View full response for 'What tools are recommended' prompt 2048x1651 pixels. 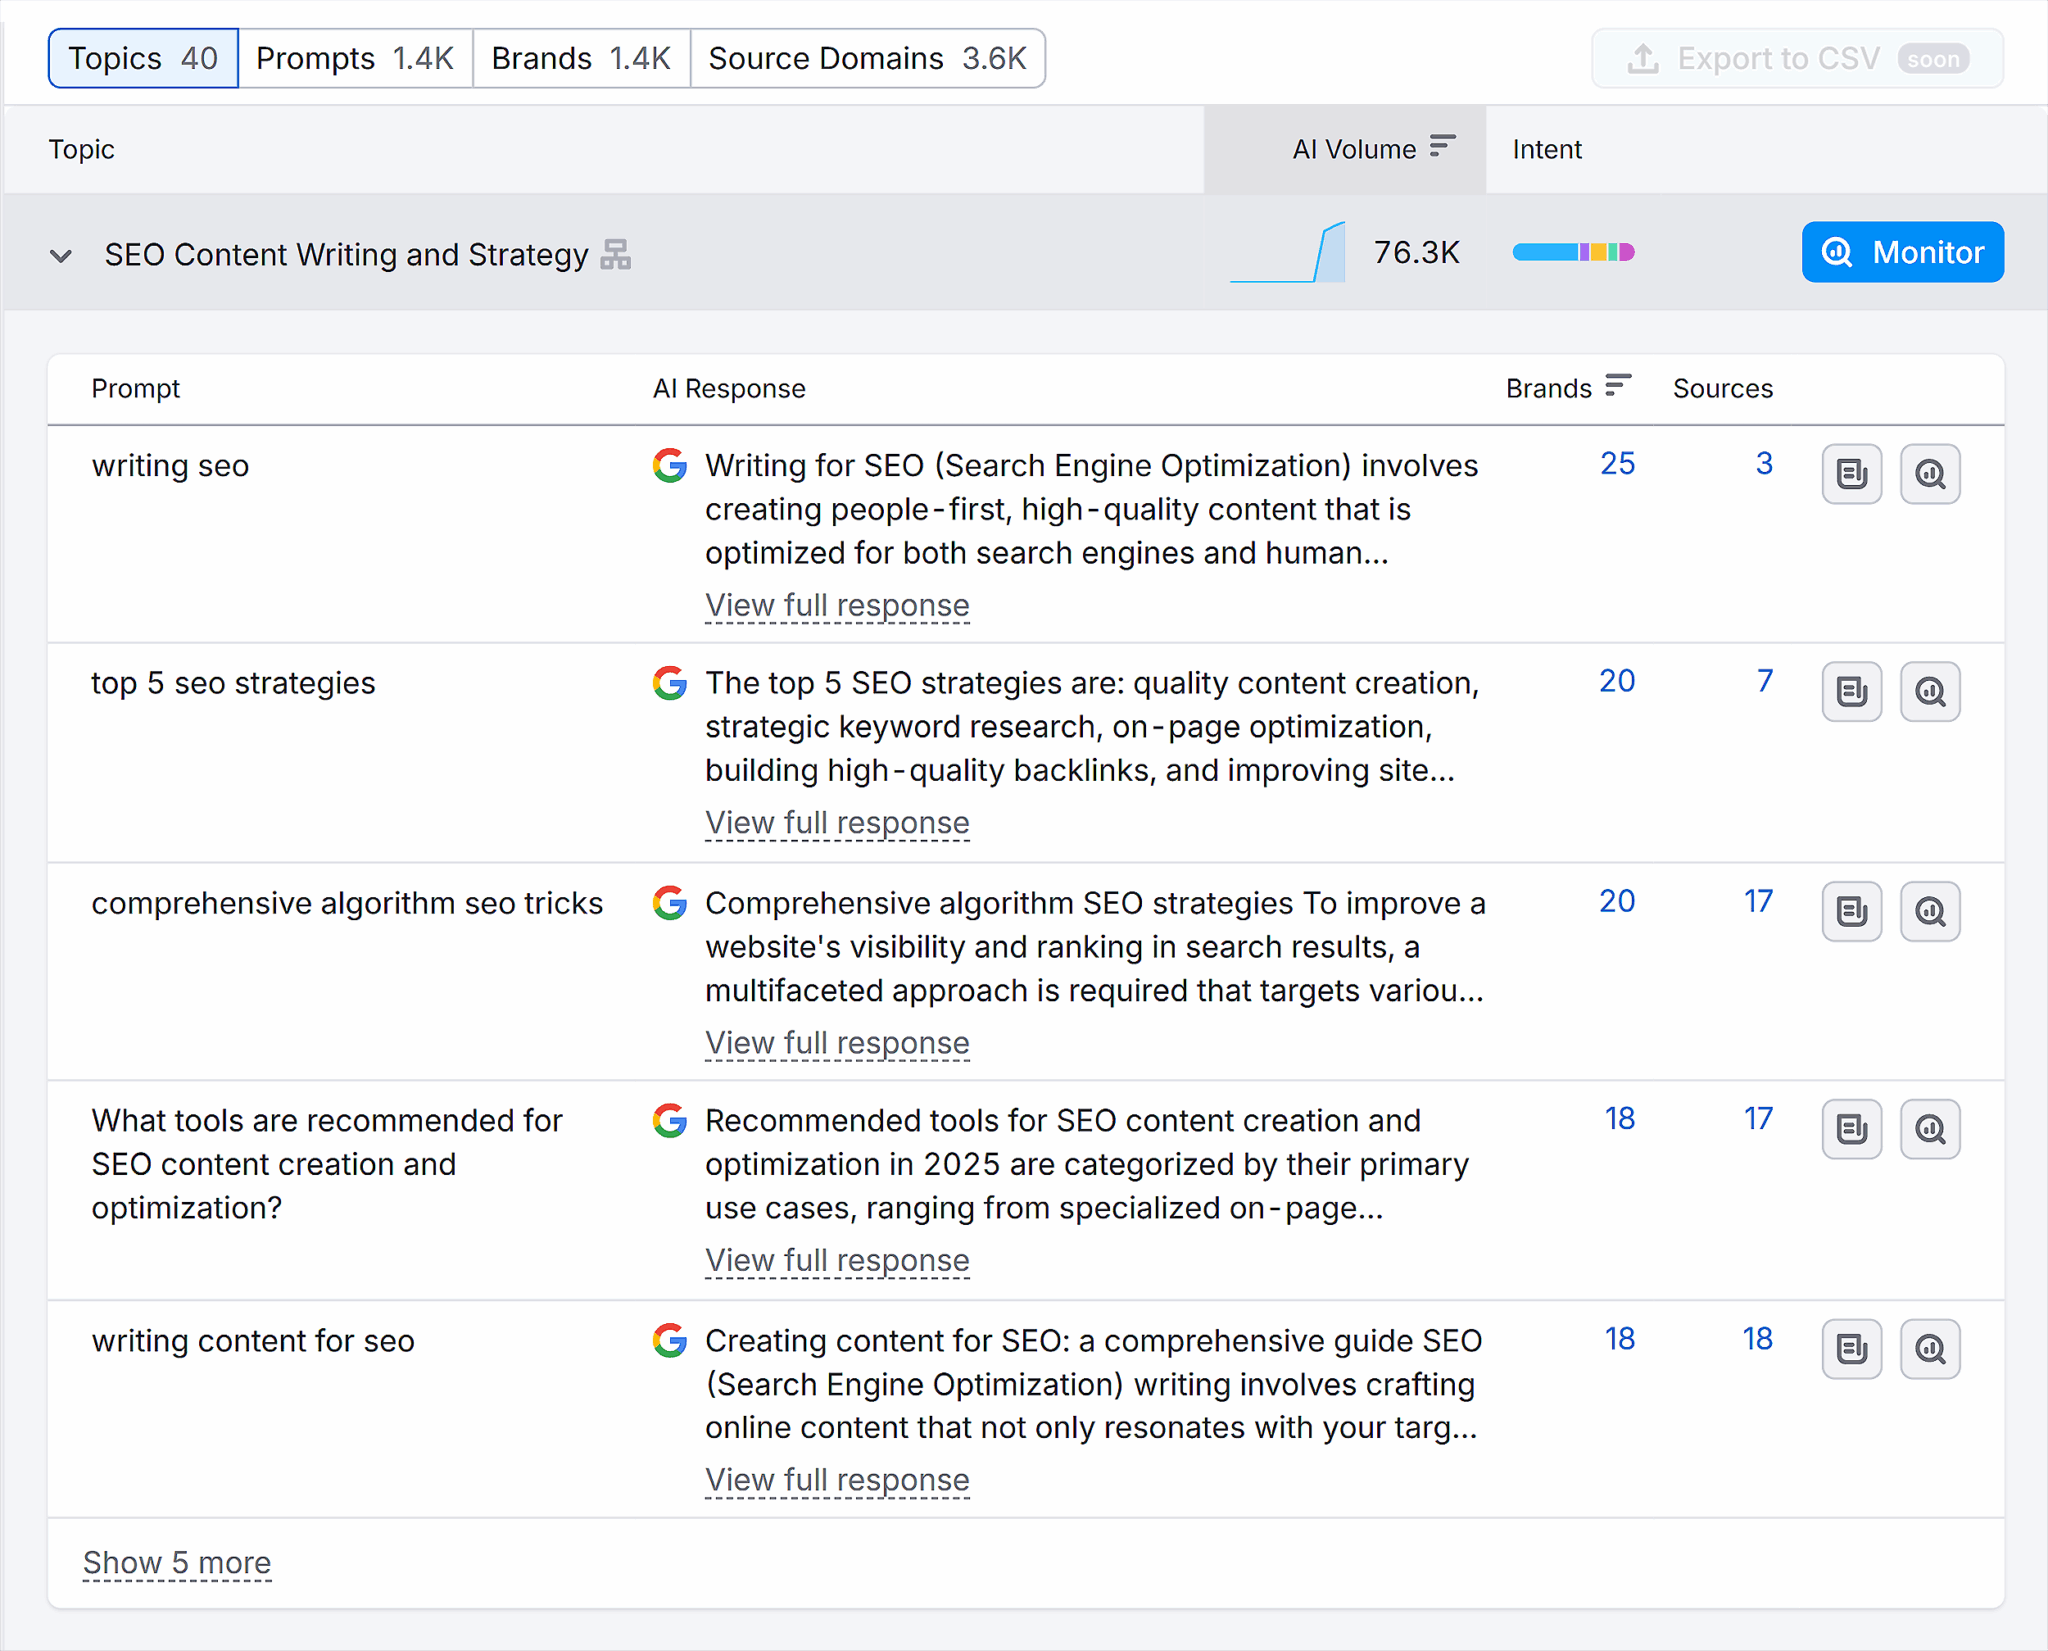click(x=837, y=1261)
